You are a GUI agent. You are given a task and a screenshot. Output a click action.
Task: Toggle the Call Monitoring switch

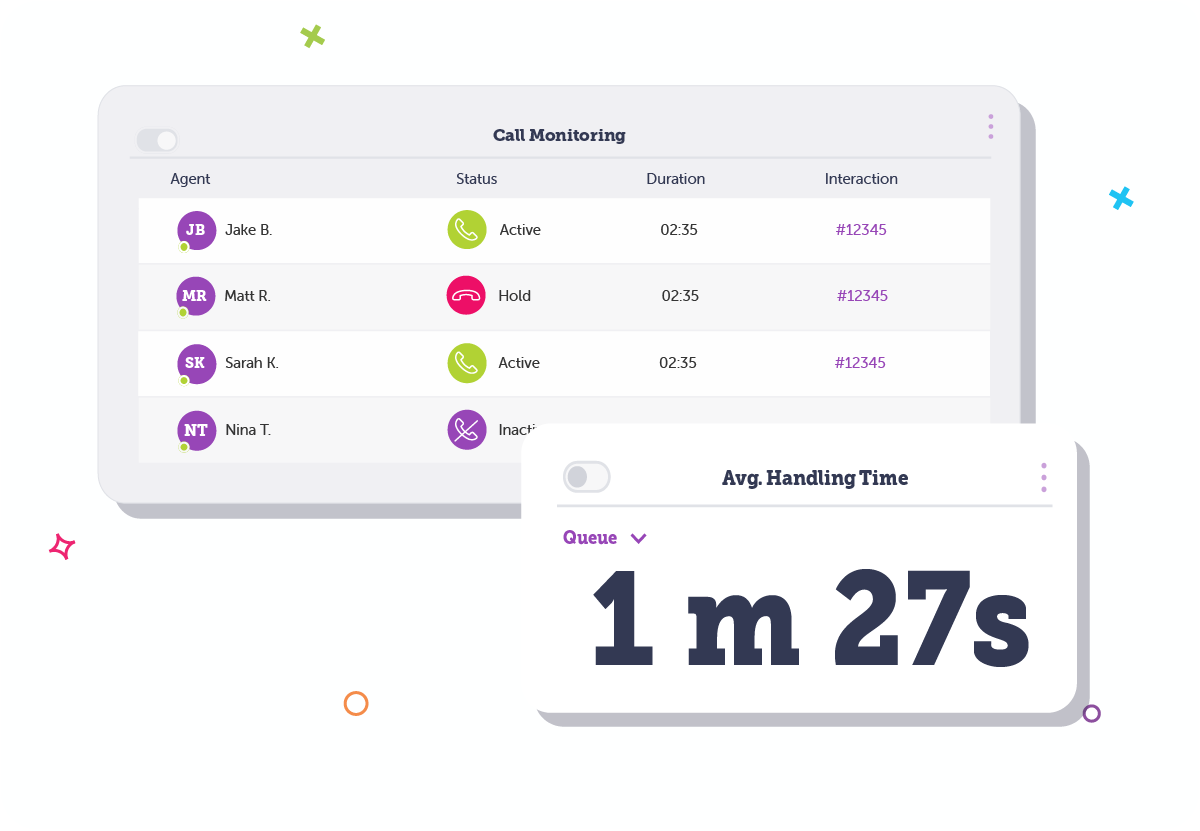point(157,140)
